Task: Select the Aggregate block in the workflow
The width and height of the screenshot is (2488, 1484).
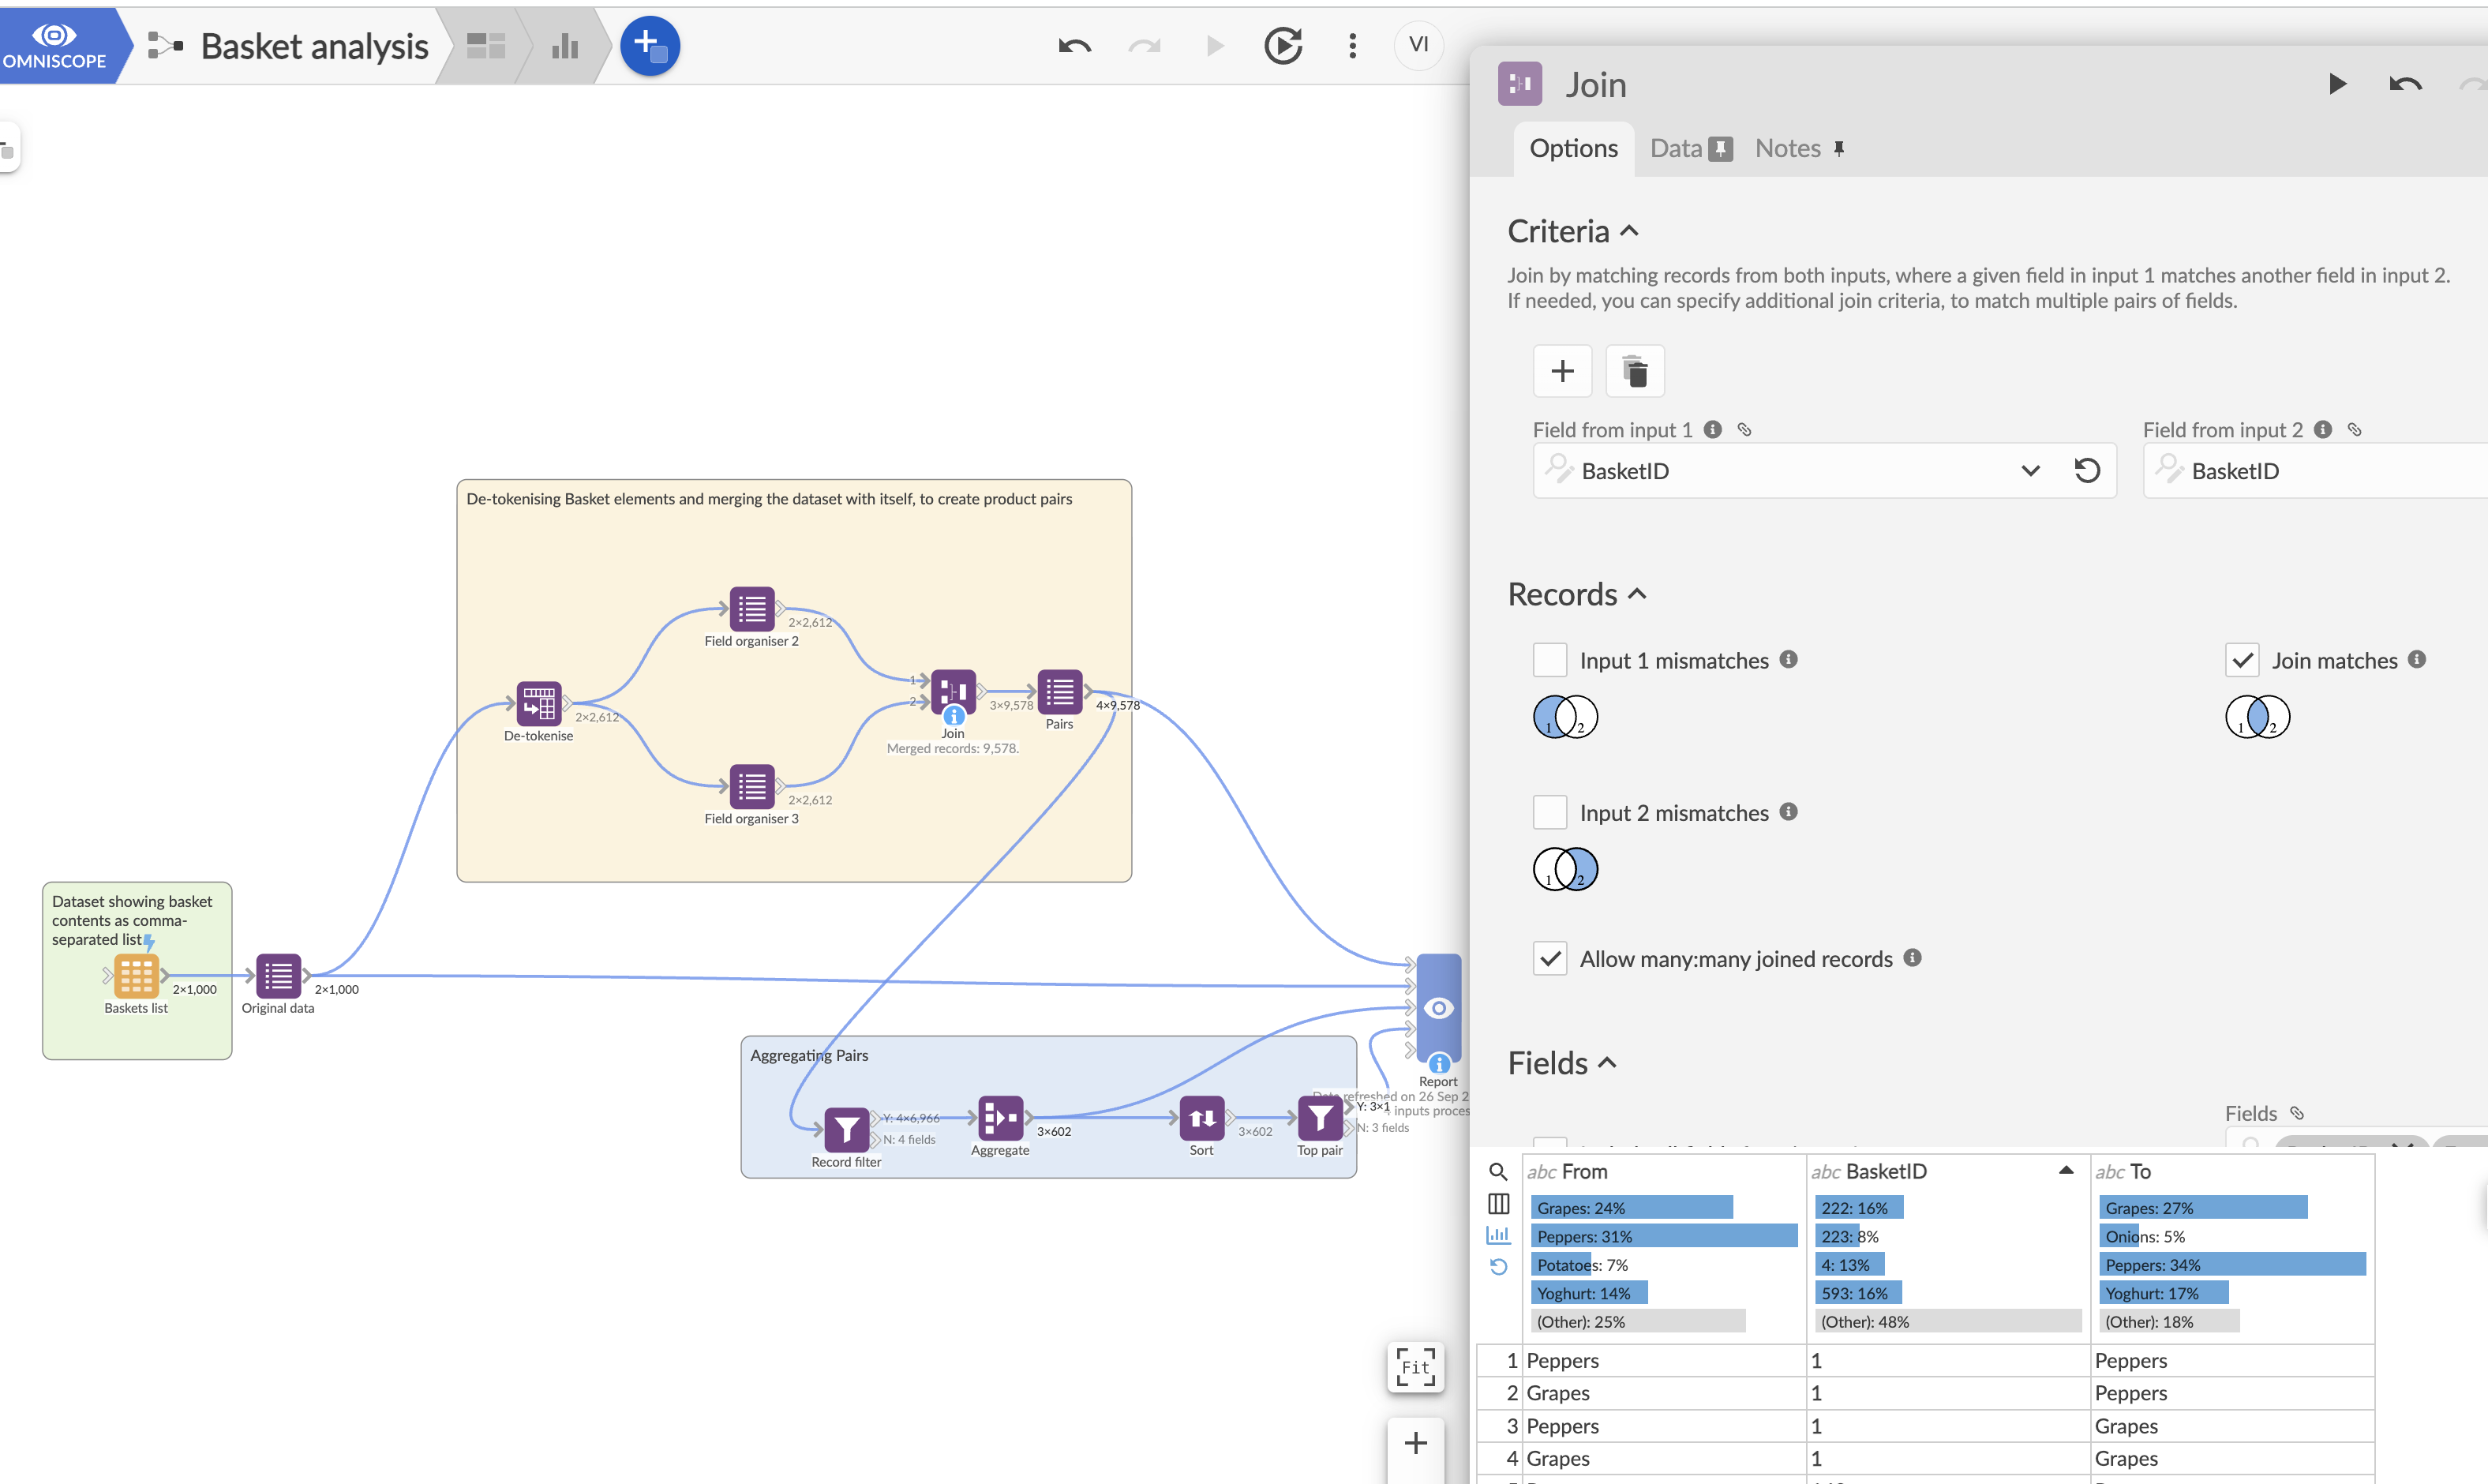Action: (x=999, y=1118)
